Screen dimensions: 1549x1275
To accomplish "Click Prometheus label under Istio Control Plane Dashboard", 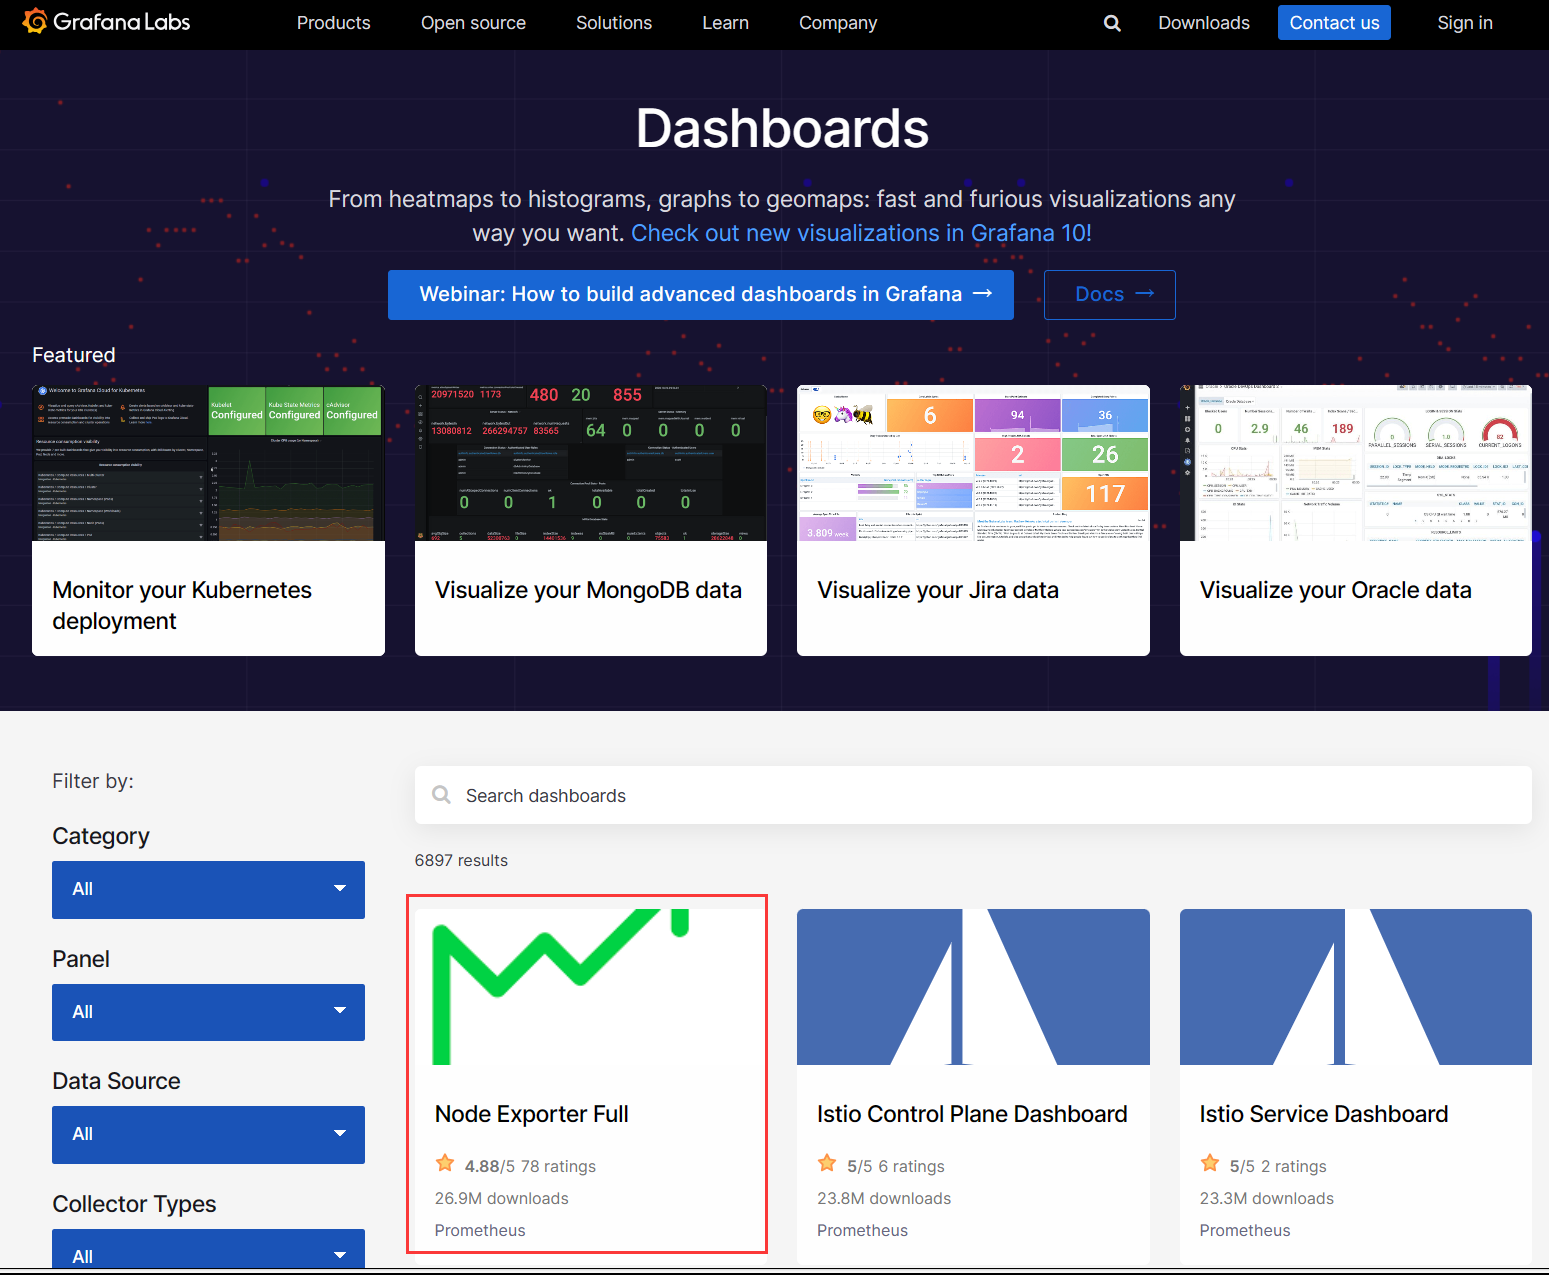I will [863, 1230].
